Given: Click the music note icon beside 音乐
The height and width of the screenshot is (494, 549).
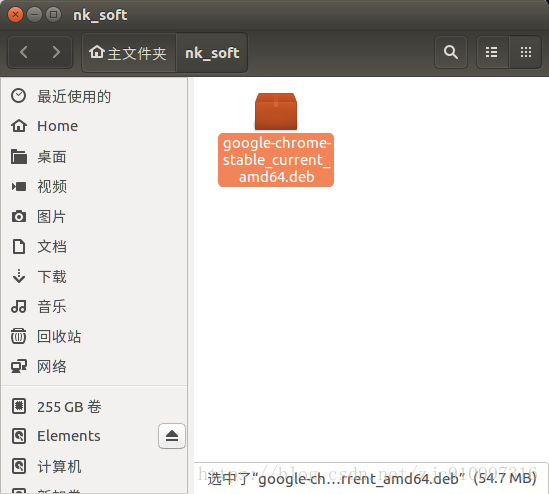Looking at the screenshot, I should (x=19, y=306).
